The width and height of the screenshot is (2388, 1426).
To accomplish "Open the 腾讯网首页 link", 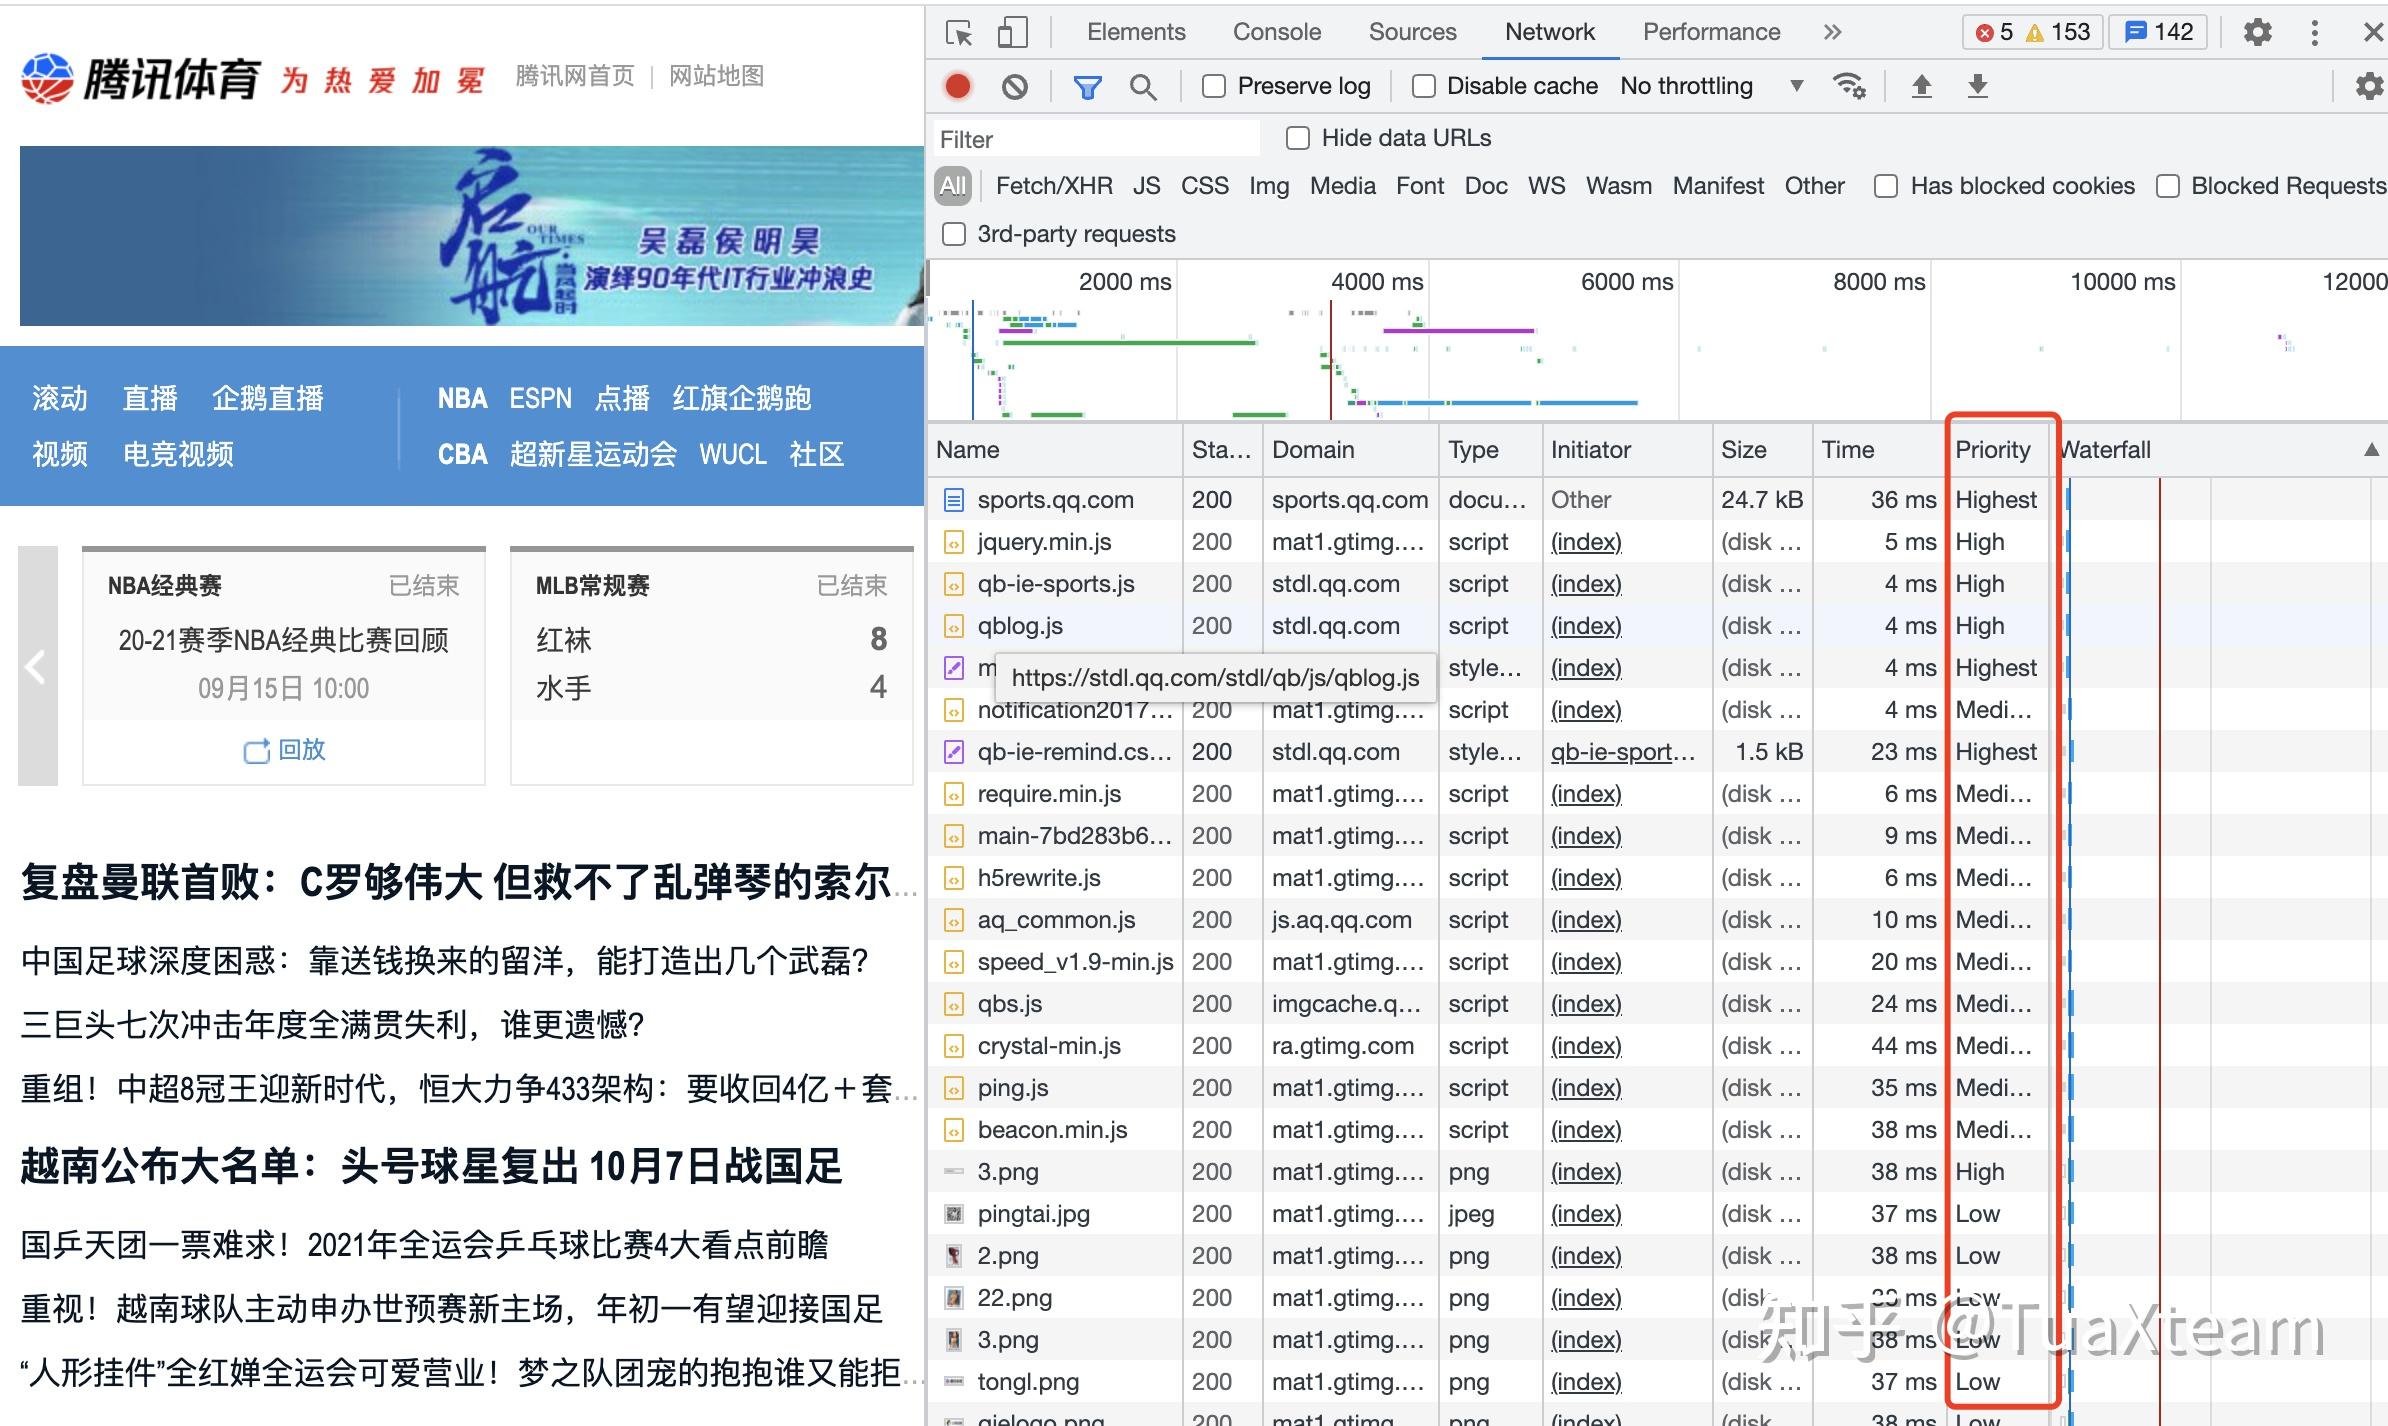I will tap(574, 76).
